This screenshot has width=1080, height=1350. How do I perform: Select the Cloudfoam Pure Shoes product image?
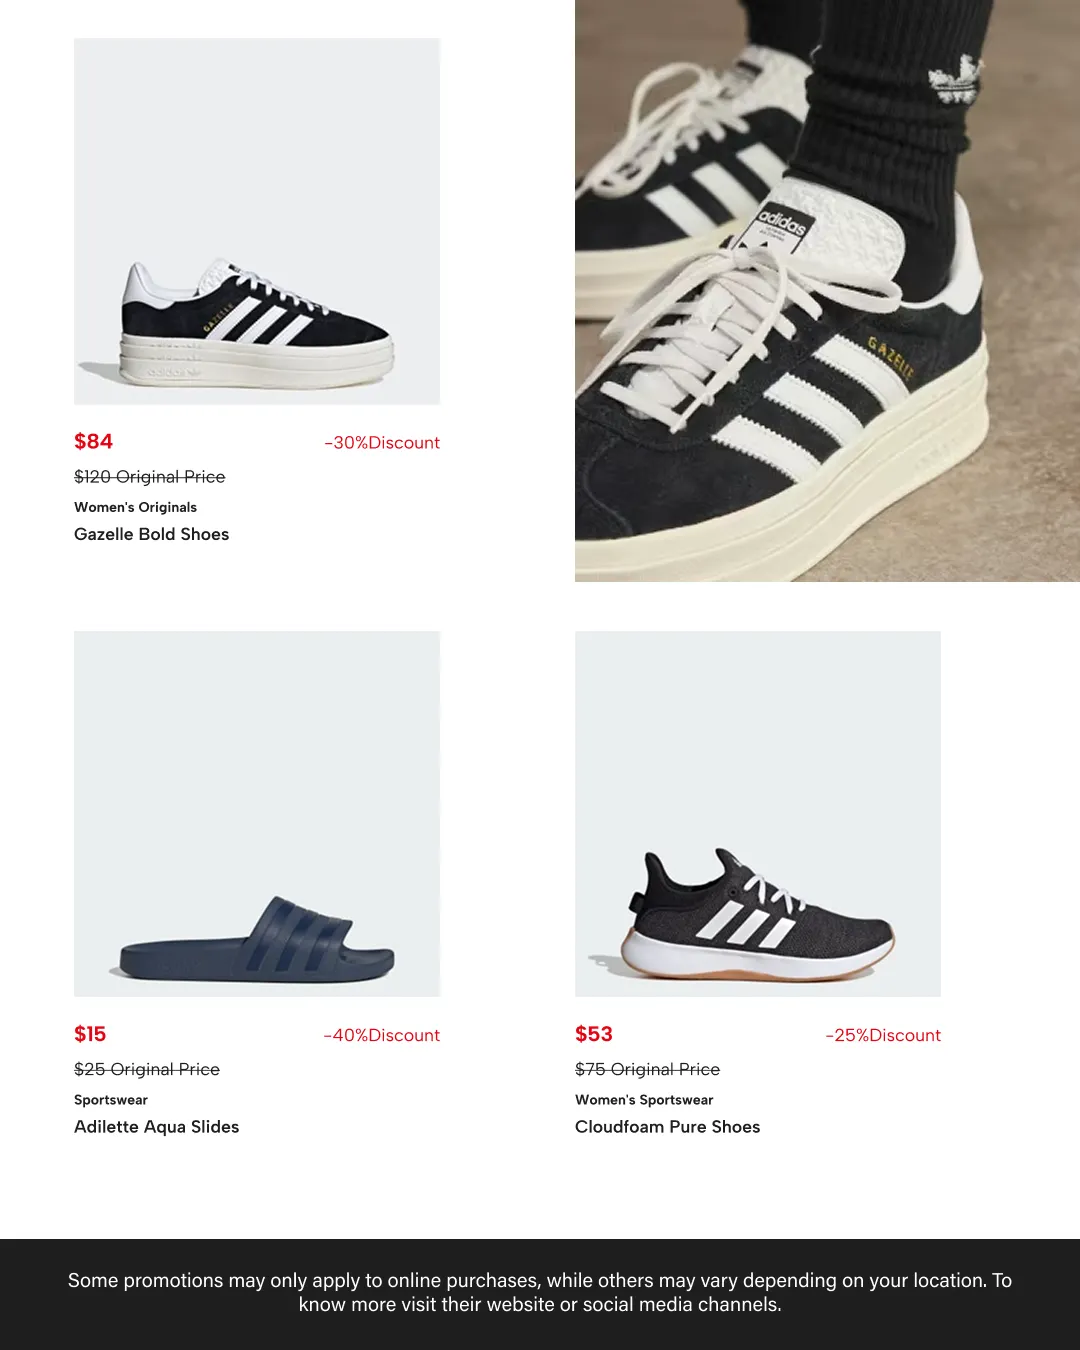pyautogui.click(x=758, y=813)
